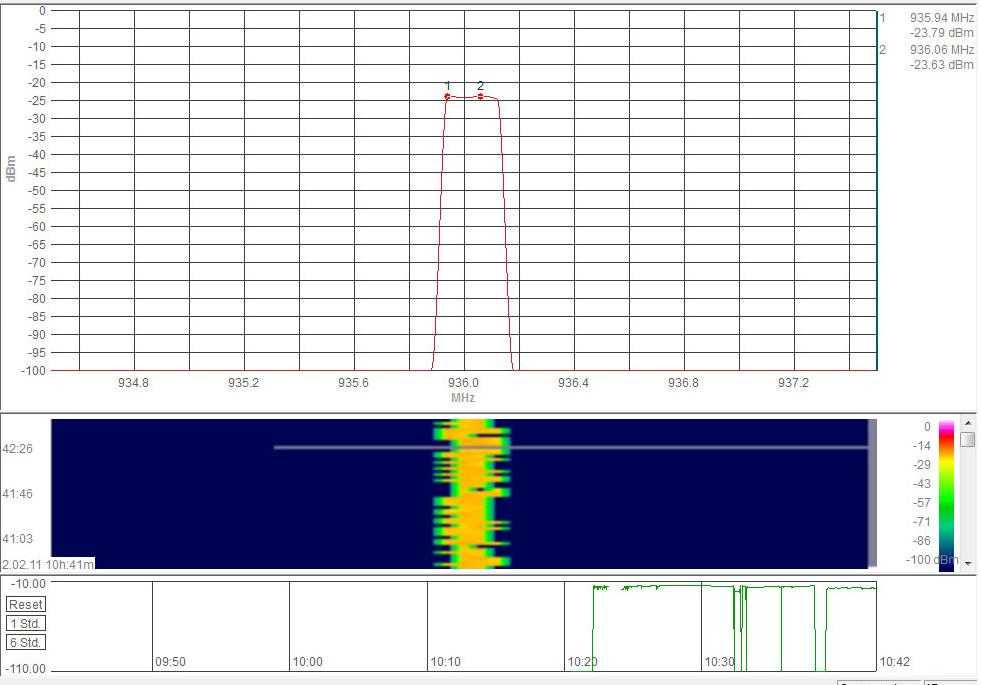The width and height of the screenshot is (981, 685).
Task: Click the 937.2 frequency axis label
Action: [793, 383]
